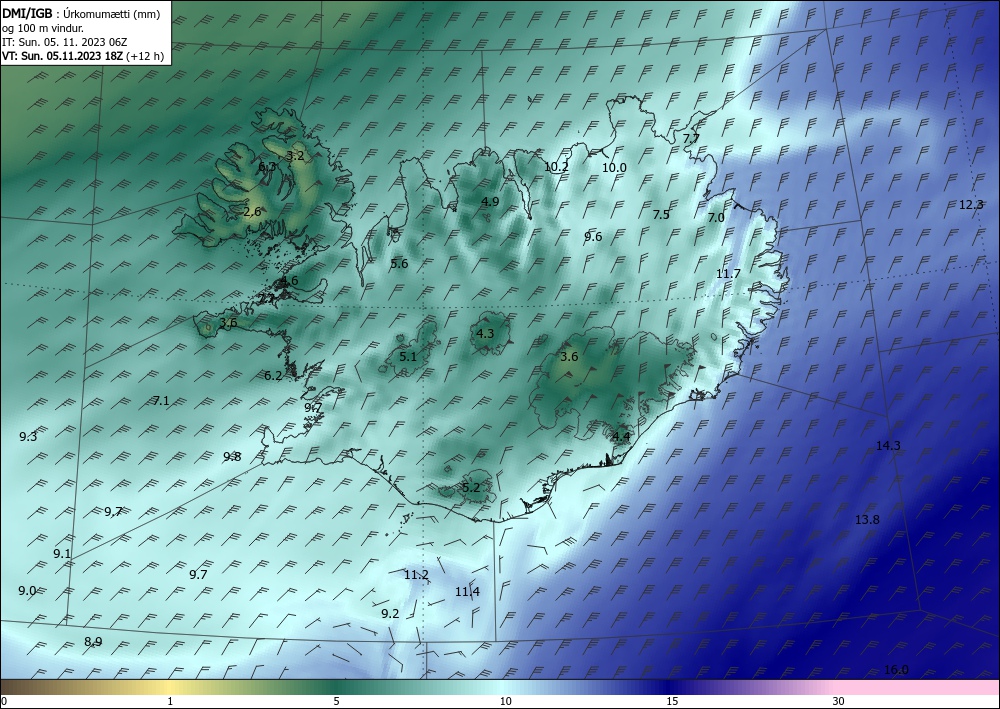Click the value 16.0 in the southeast corner

[x=896, y=669]
